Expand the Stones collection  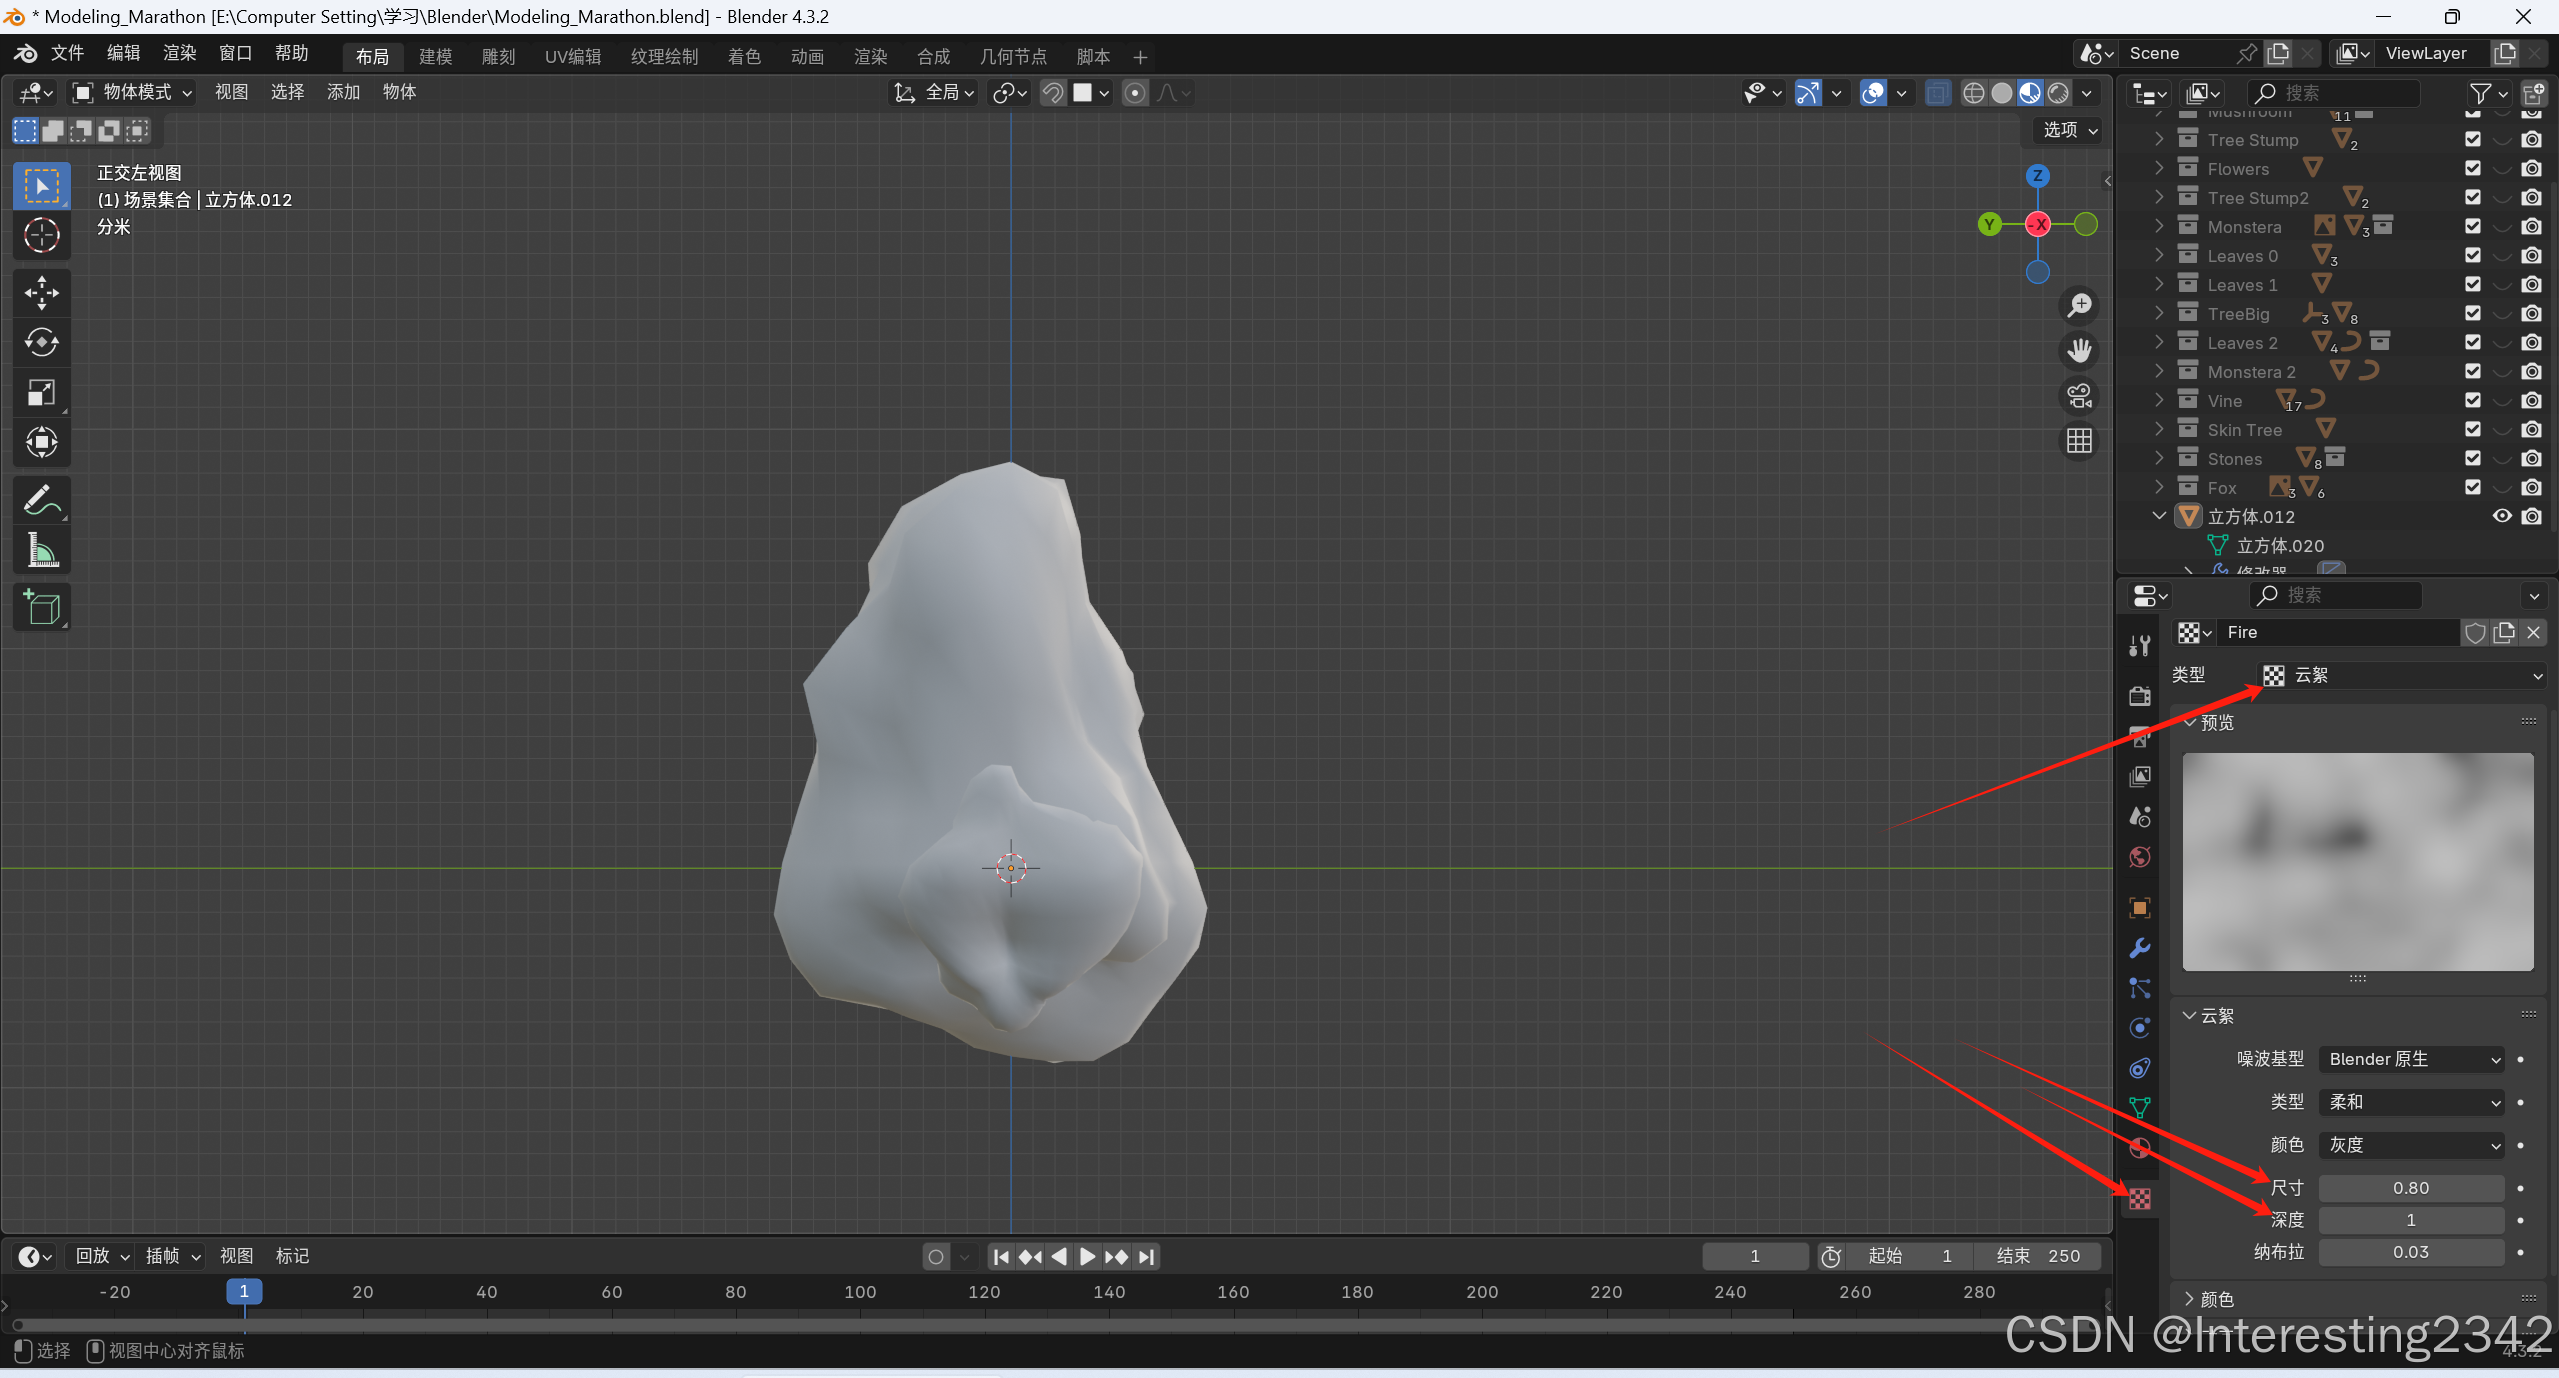(x=2160, y=458)
